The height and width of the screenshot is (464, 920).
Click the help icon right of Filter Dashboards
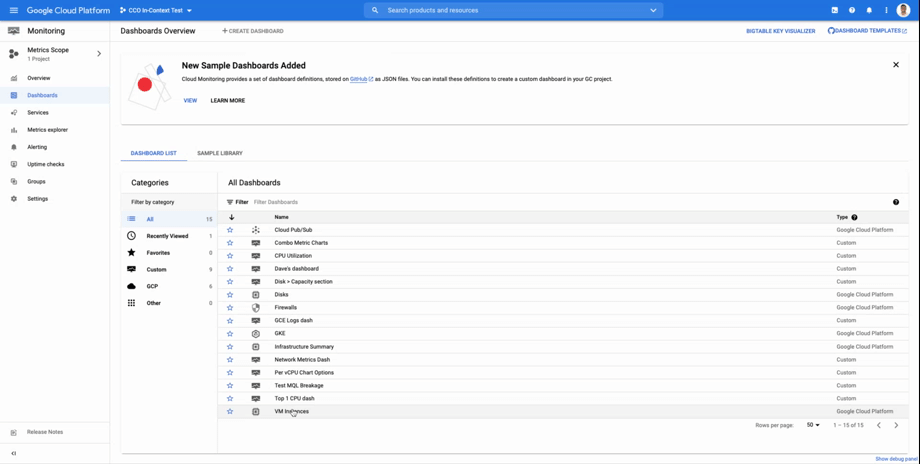pyautogui.click(x=895, y=202)
